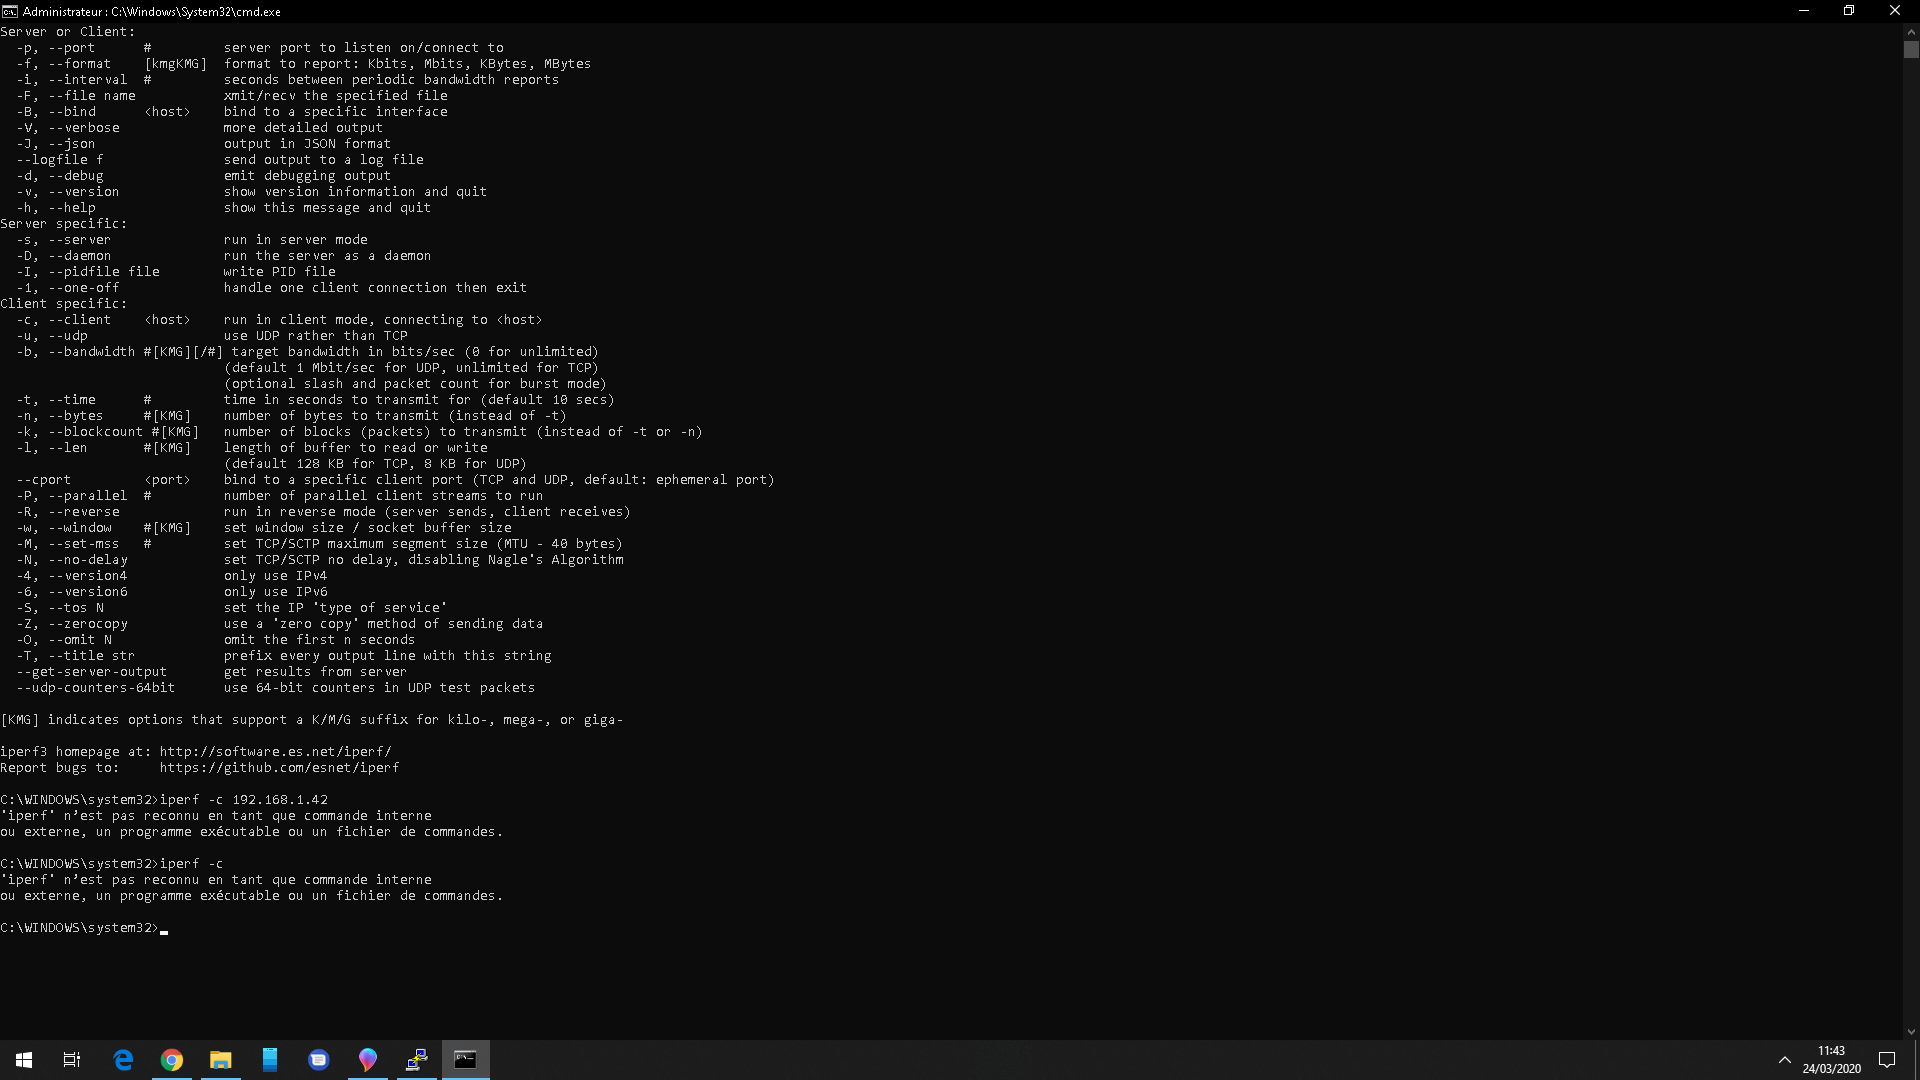This screenshot has width=1920, height=1080.
Task: Open File Explorer from the taskbar
Action: [x=221, y=1060]
